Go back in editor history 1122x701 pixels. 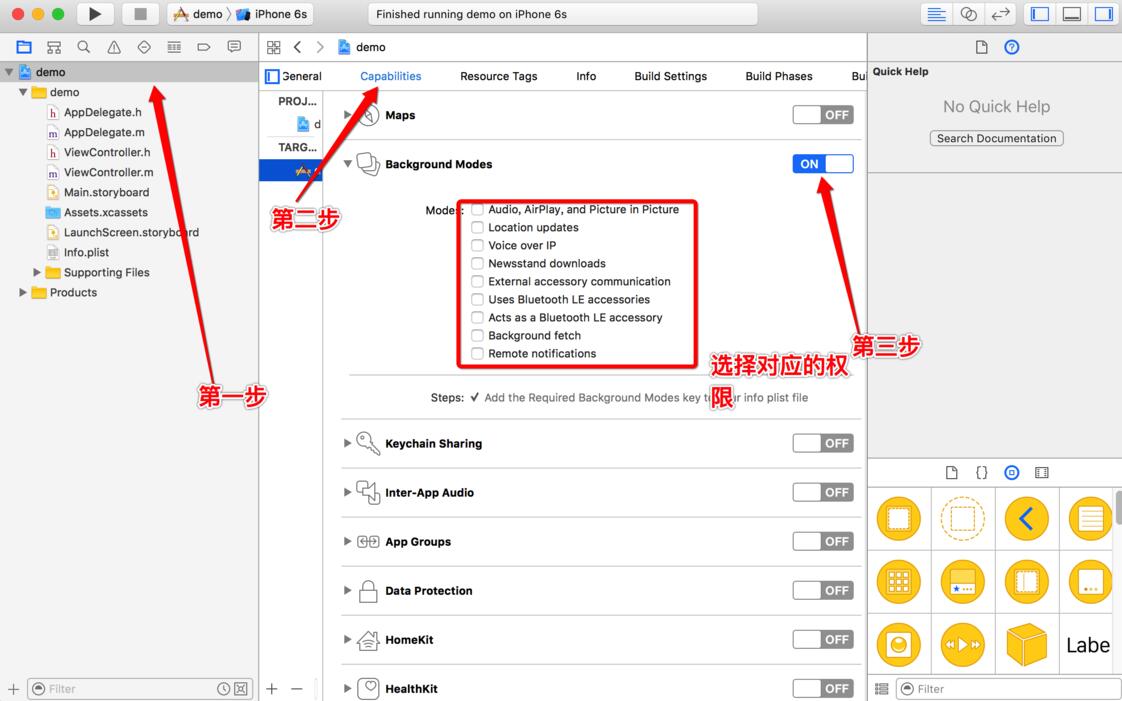[x=297, y=47]
